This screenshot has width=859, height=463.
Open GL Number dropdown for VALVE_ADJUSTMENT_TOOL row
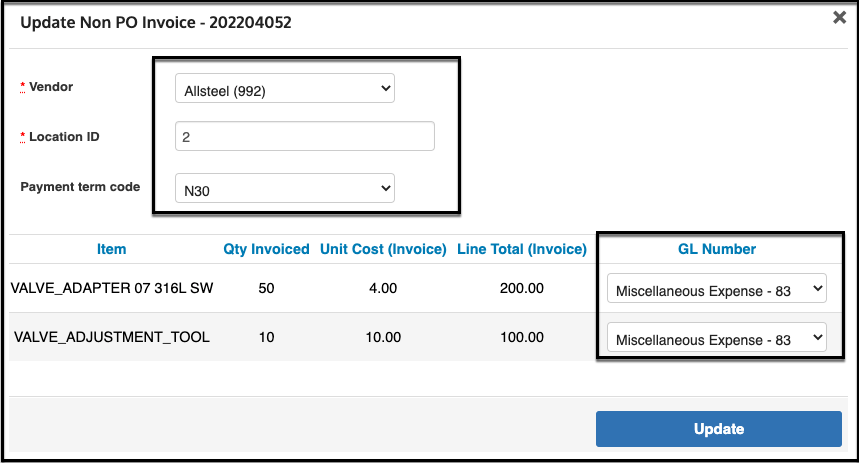(717, 337)
